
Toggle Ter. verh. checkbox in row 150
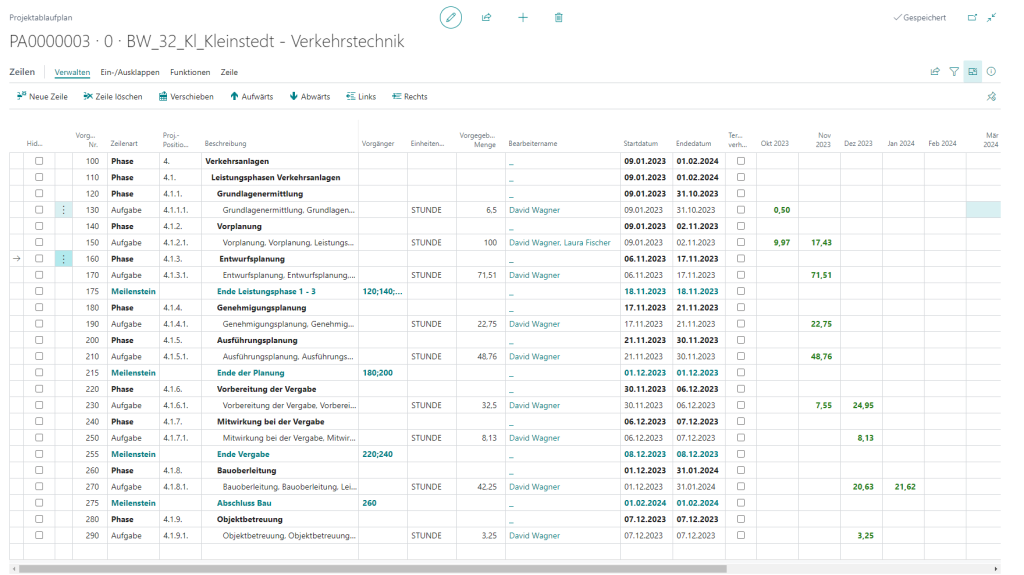(741, 242)
